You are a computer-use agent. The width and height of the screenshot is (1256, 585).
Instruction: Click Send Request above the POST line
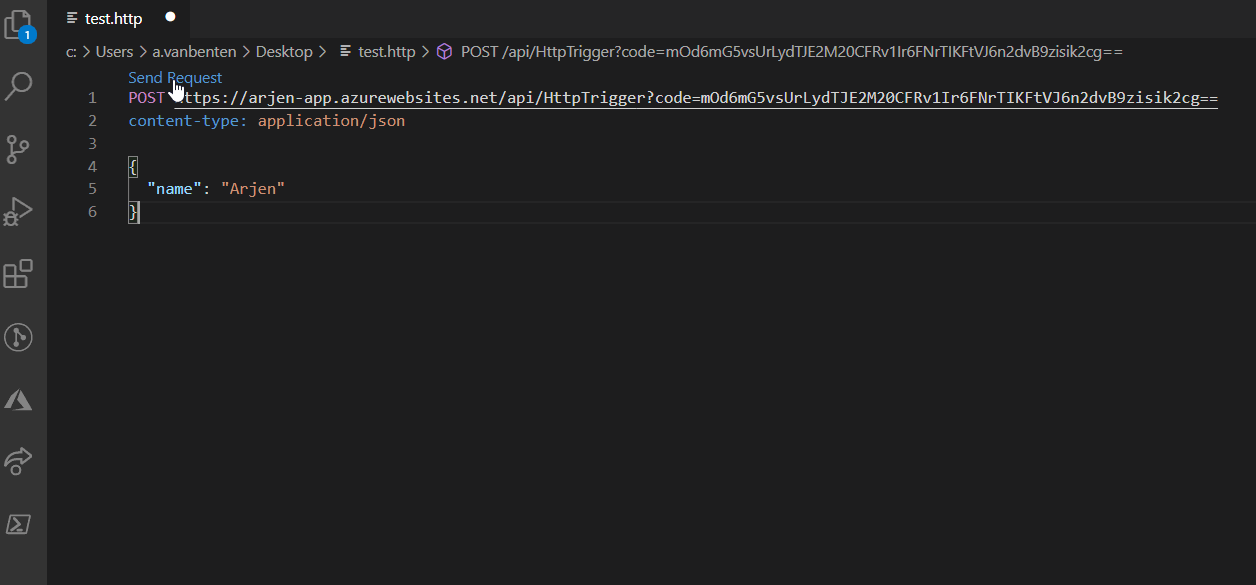coord(175,78)
